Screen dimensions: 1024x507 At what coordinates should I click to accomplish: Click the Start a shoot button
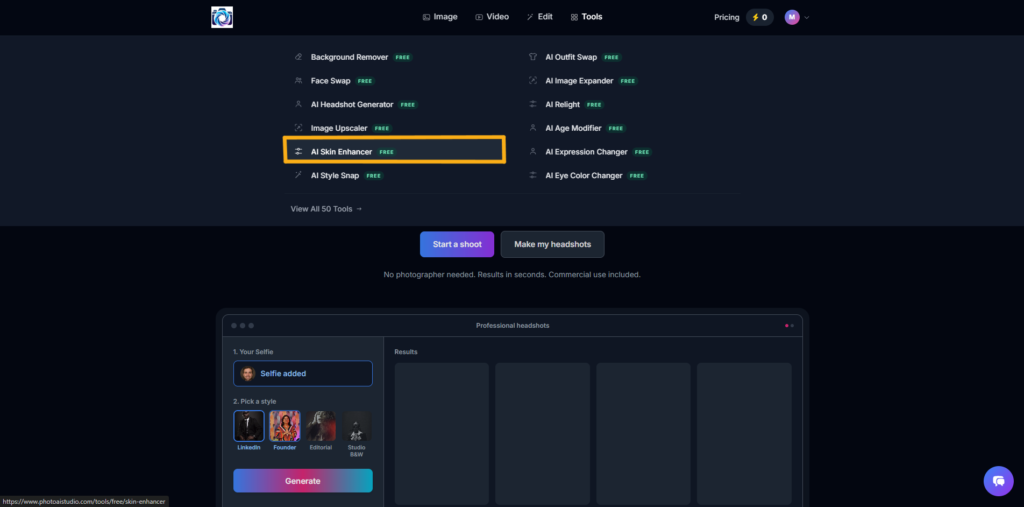point(457,244)
